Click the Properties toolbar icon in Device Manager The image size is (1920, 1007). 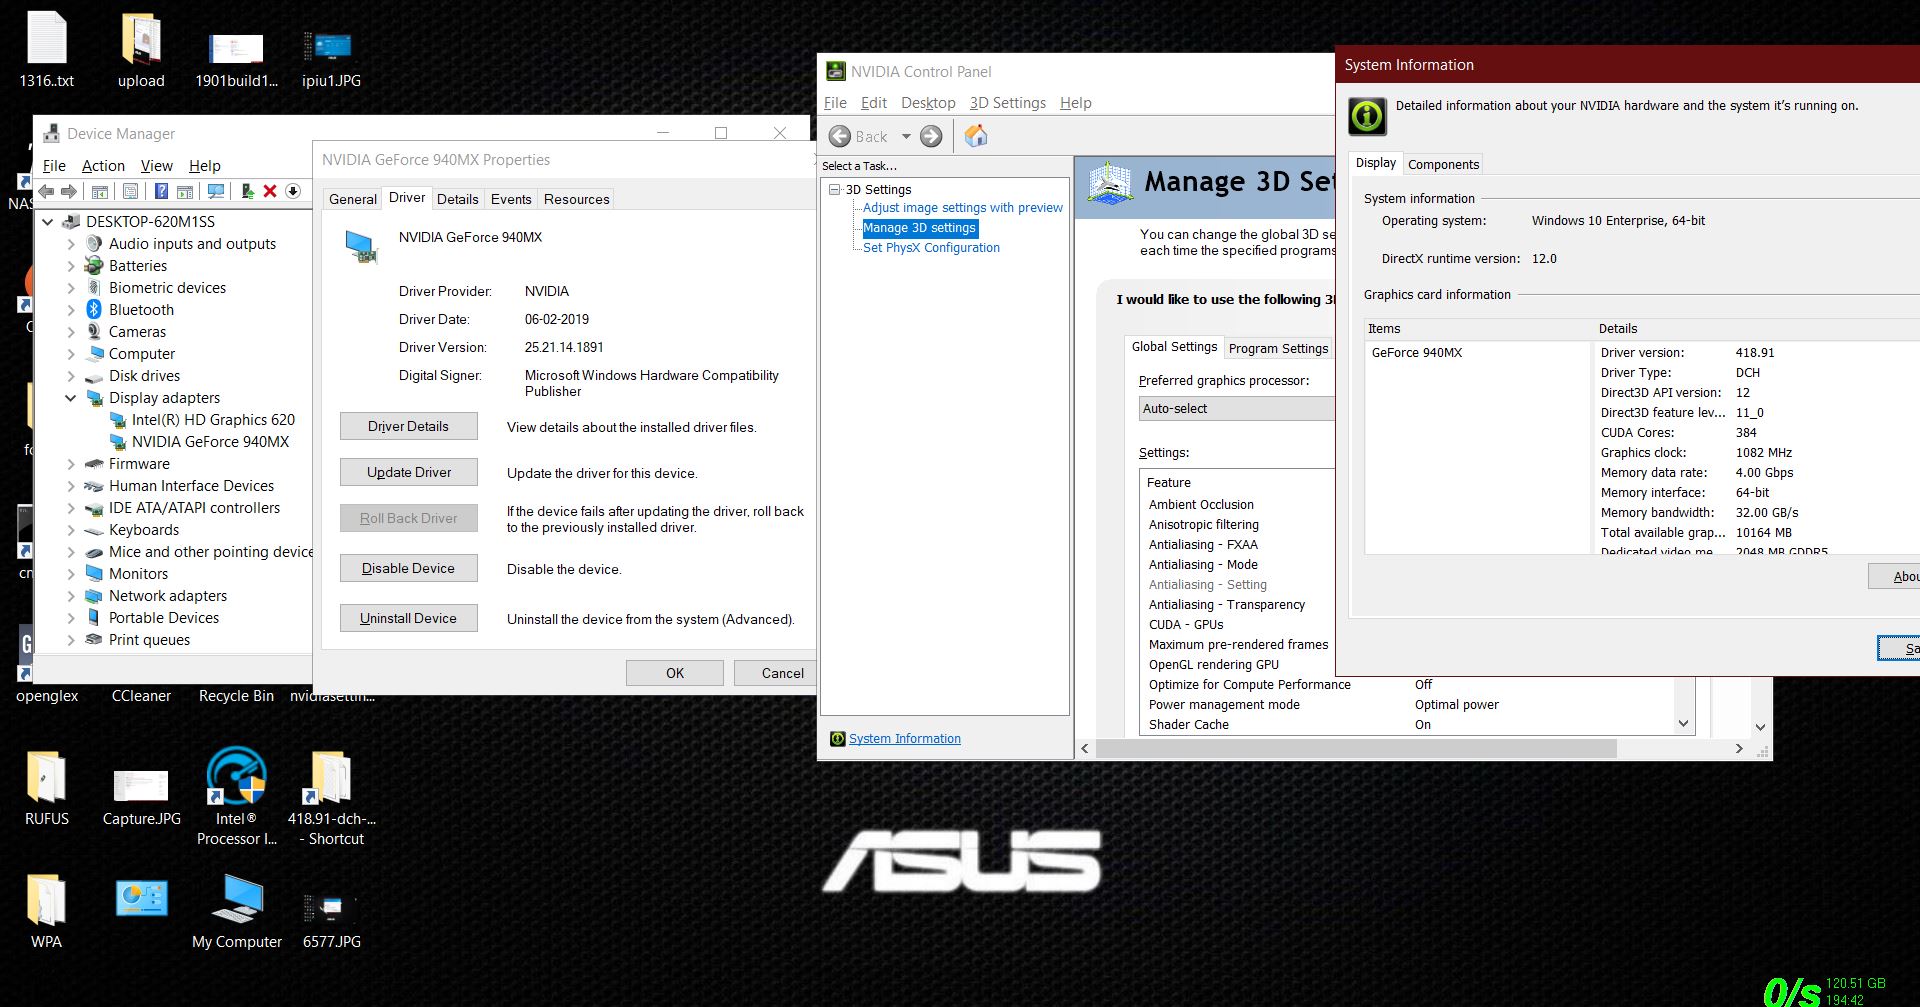(x=130, y=192)
